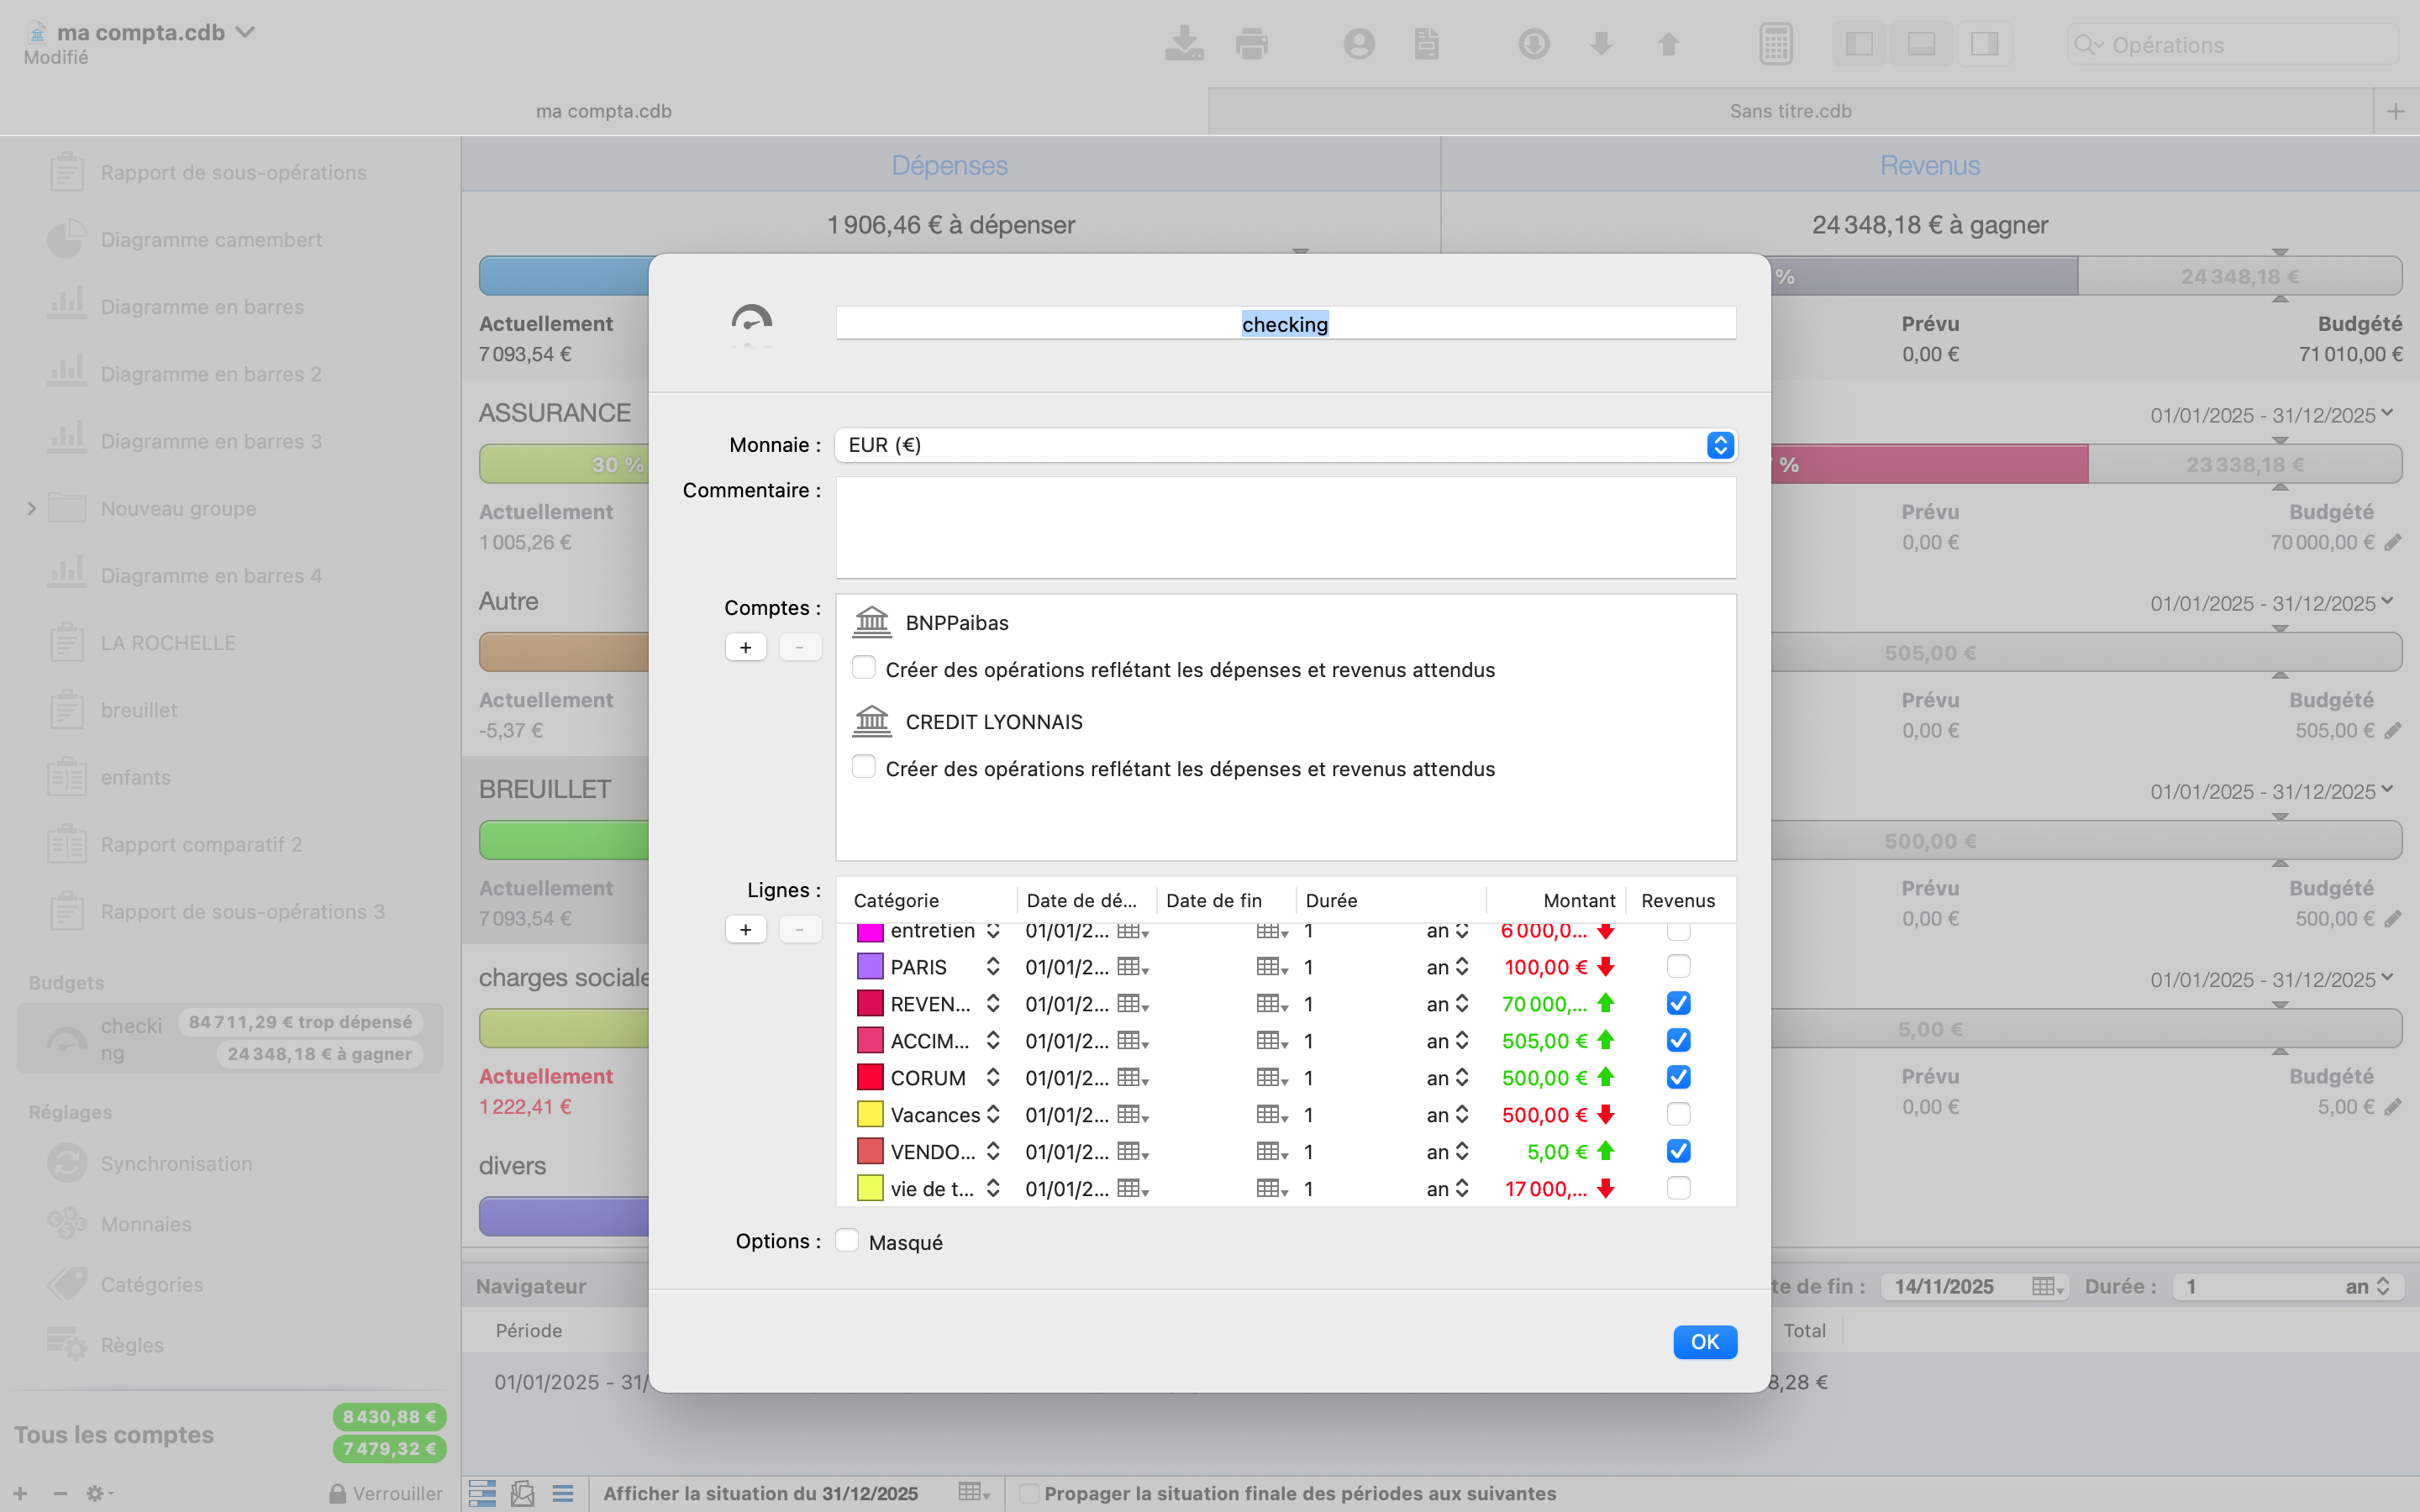Viewport: 2420px width, 1512px height.
Task: Change duration unit stepper for VENDO line
Action: (1462, 1152)
